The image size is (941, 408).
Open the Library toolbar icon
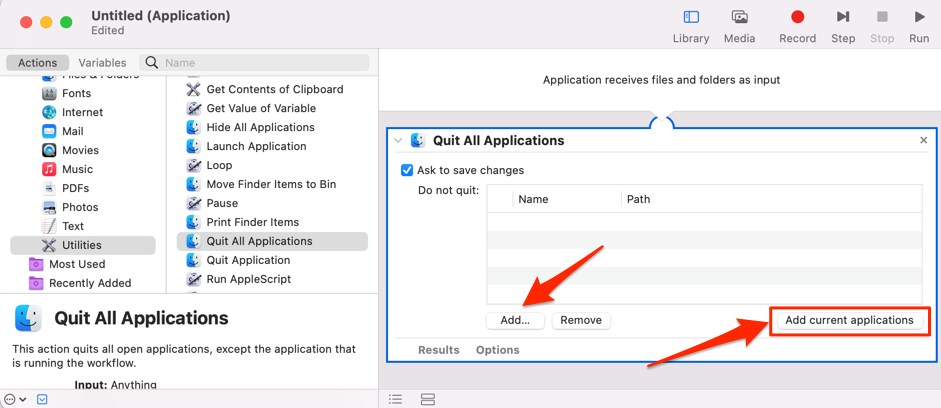[690, 17]
